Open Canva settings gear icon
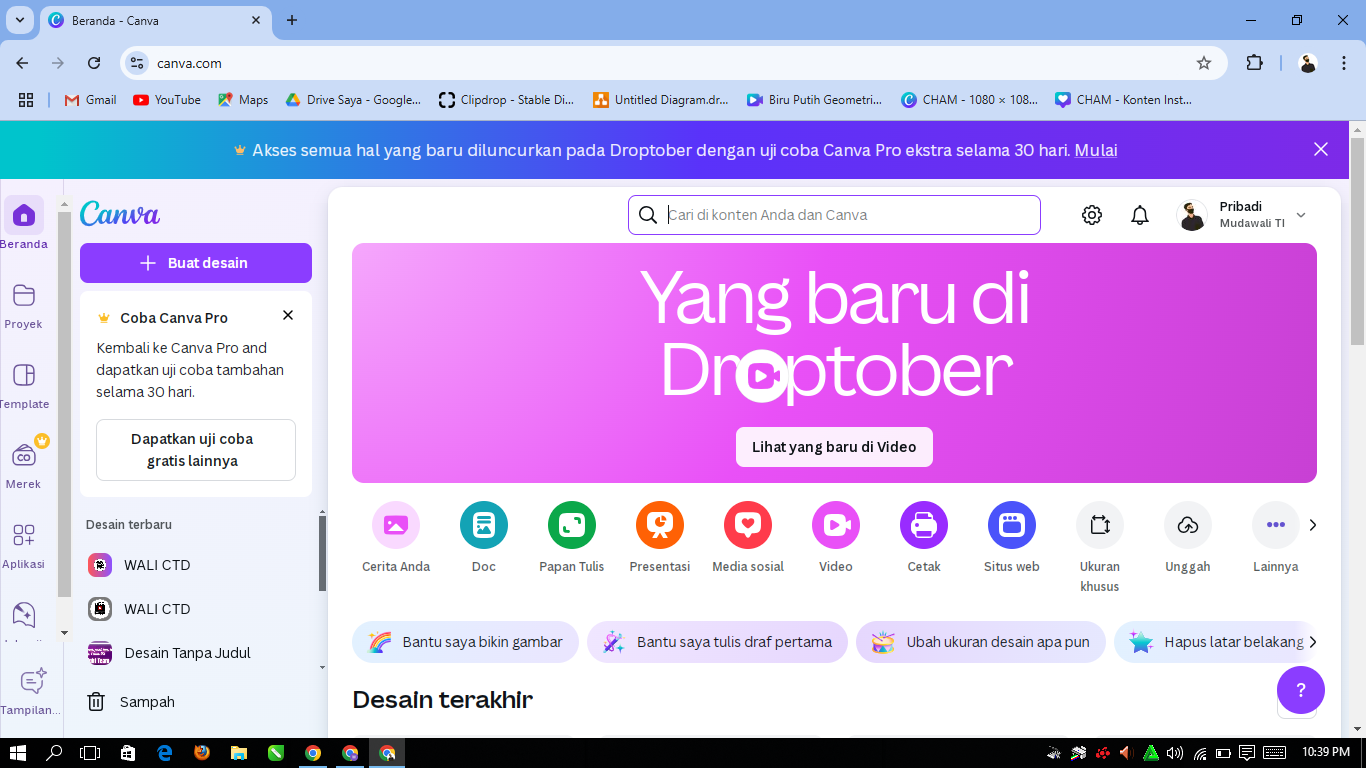The image size is (1366, 768). click(1092, 215)
